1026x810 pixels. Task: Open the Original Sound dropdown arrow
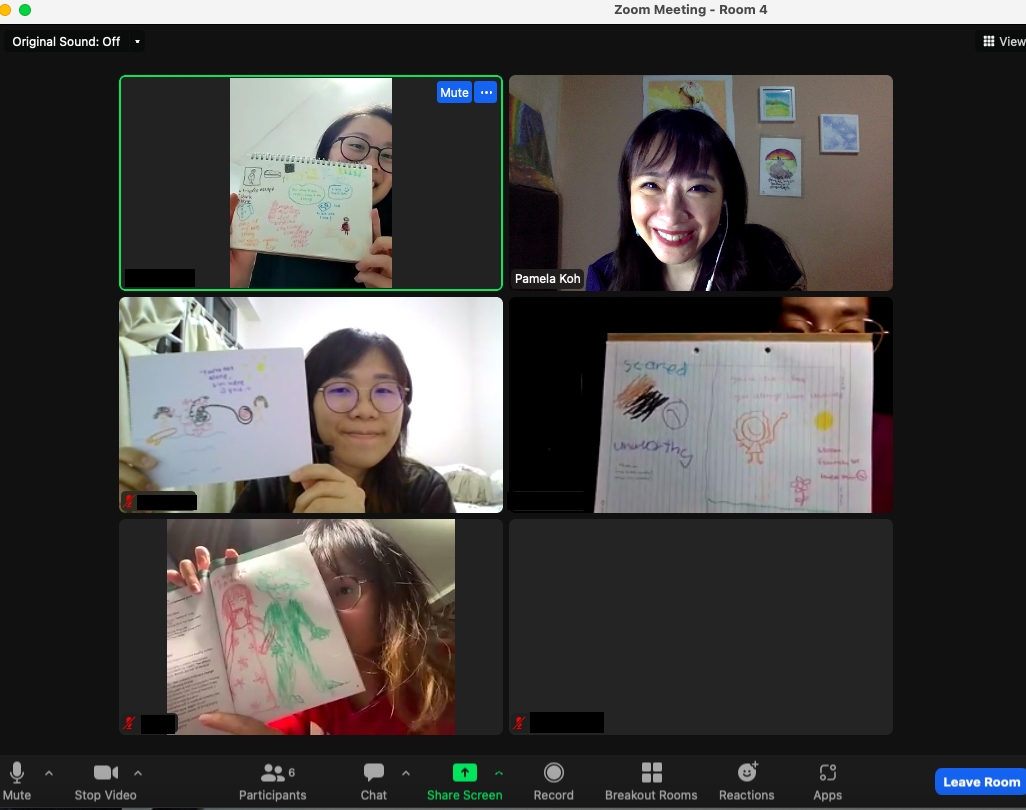[x=137, y=42]
